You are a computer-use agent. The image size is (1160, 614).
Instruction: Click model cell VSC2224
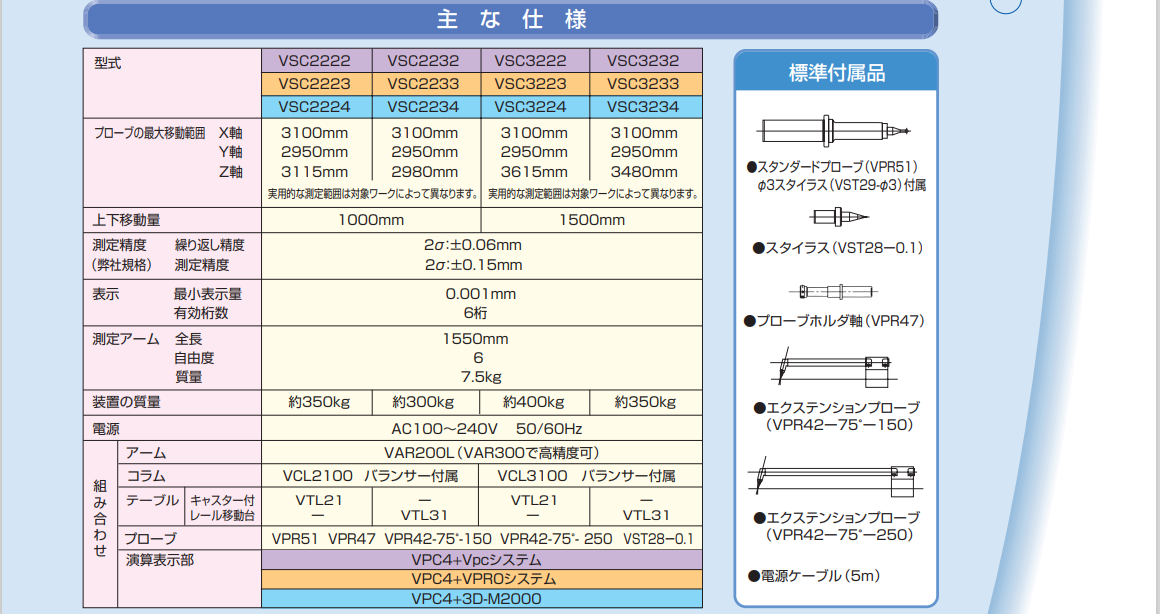click(316, 107)
